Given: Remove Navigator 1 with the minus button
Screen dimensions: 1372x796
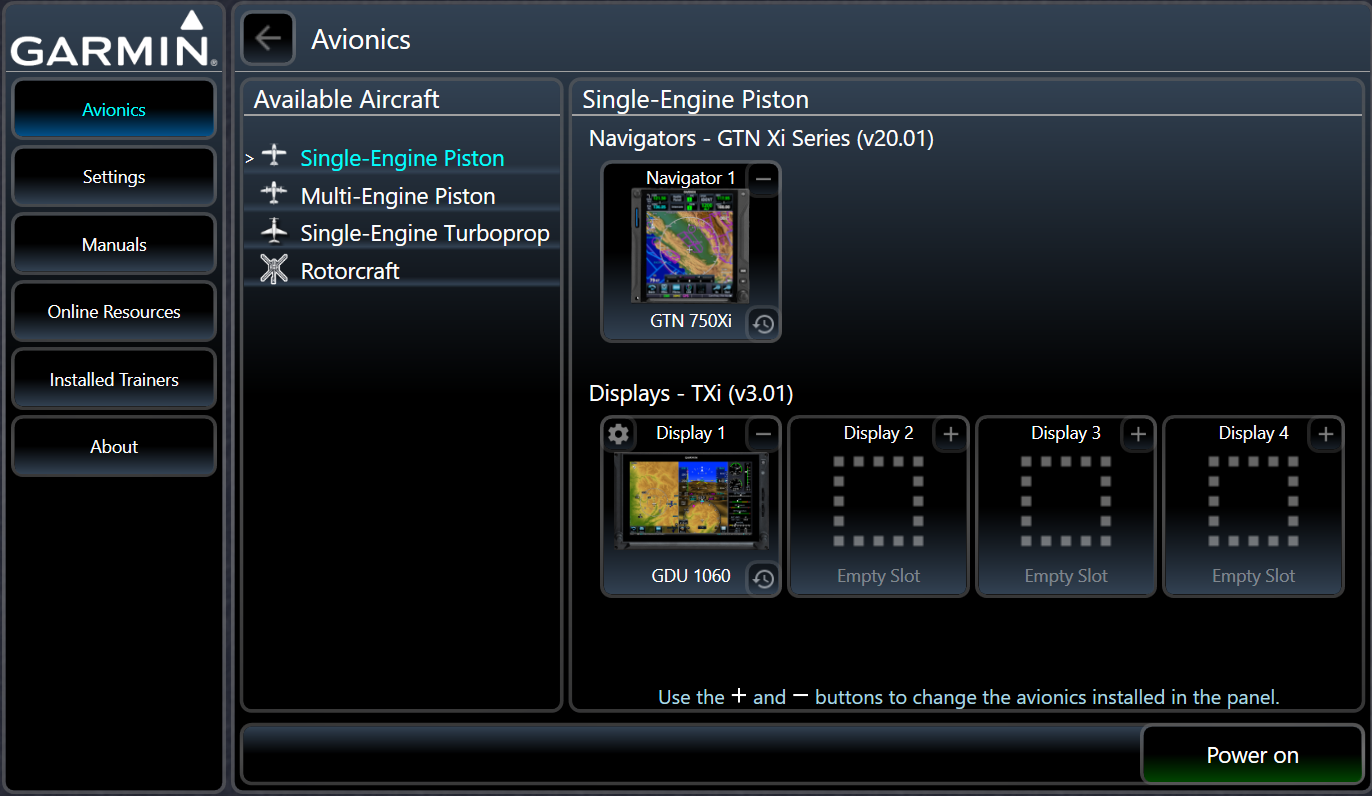Looking at the screenshot, I should 763,179.
